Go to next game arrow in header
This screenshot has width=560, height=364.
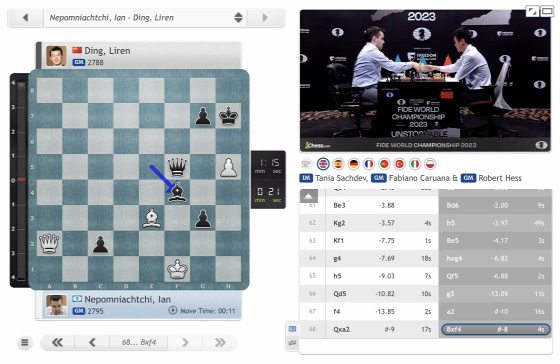pyautogui.click(x=265, y=18)
